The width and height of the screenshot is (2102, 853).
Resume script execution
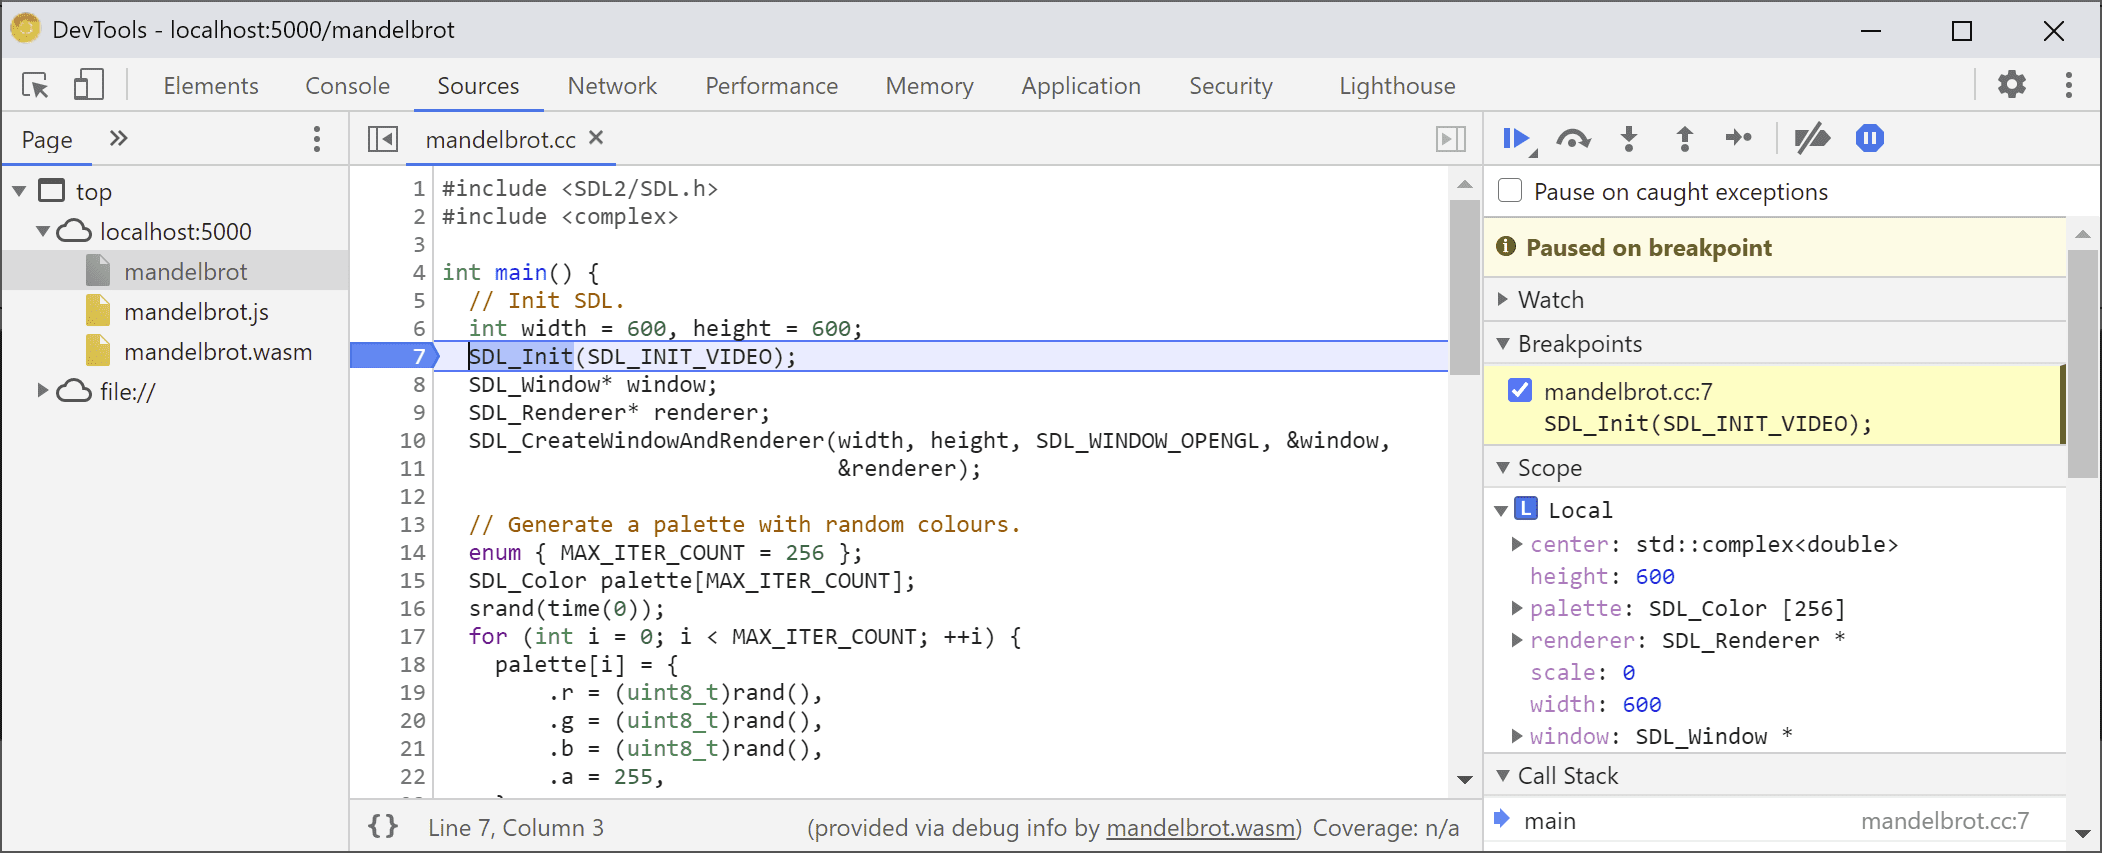point(1516,139)
